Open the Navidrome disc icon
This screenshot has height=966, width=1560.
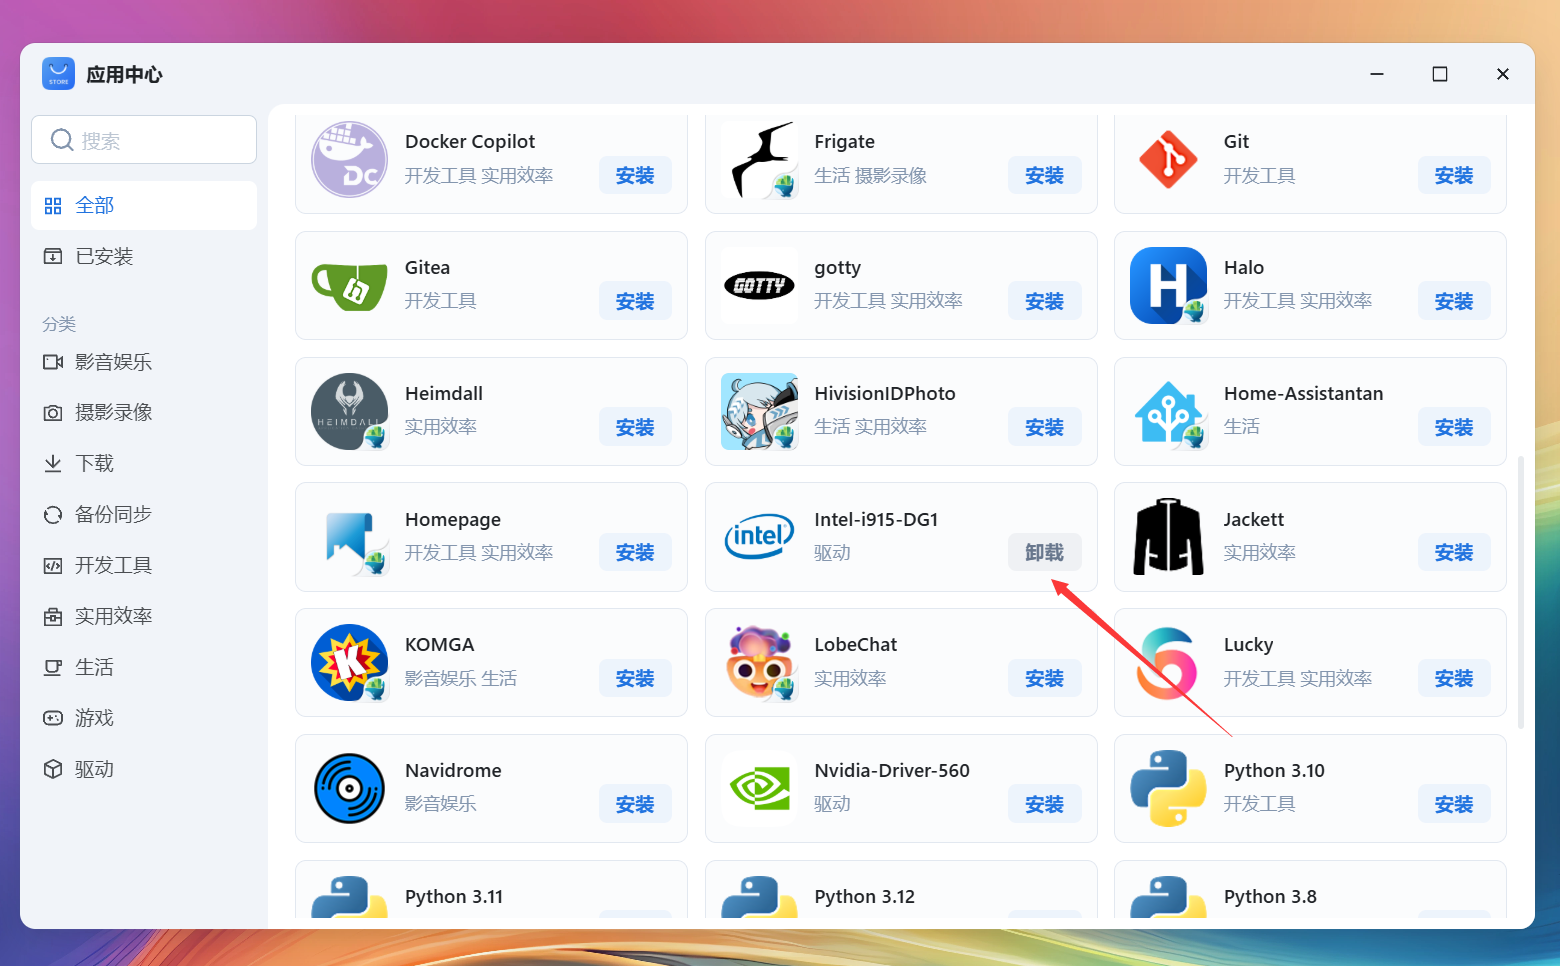pos(349,788)
